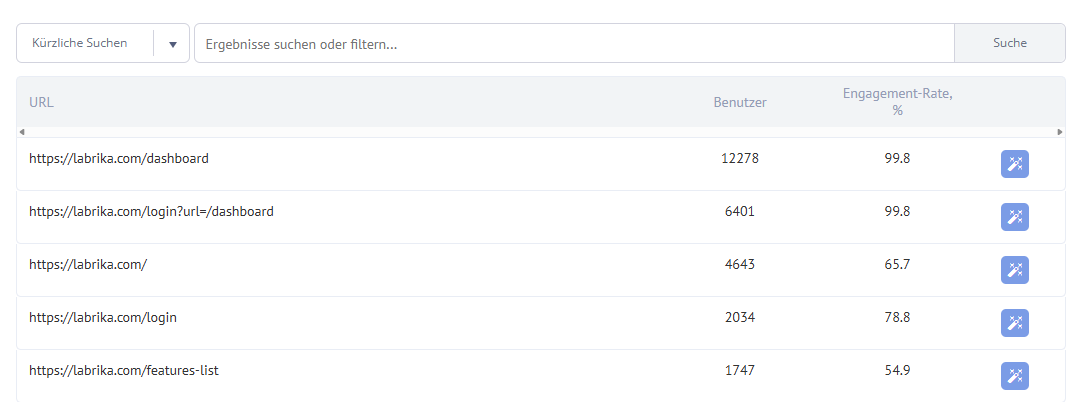
Task: Sort by Benutzer column header
Action: pyautogui.click(x=740, y=103)
